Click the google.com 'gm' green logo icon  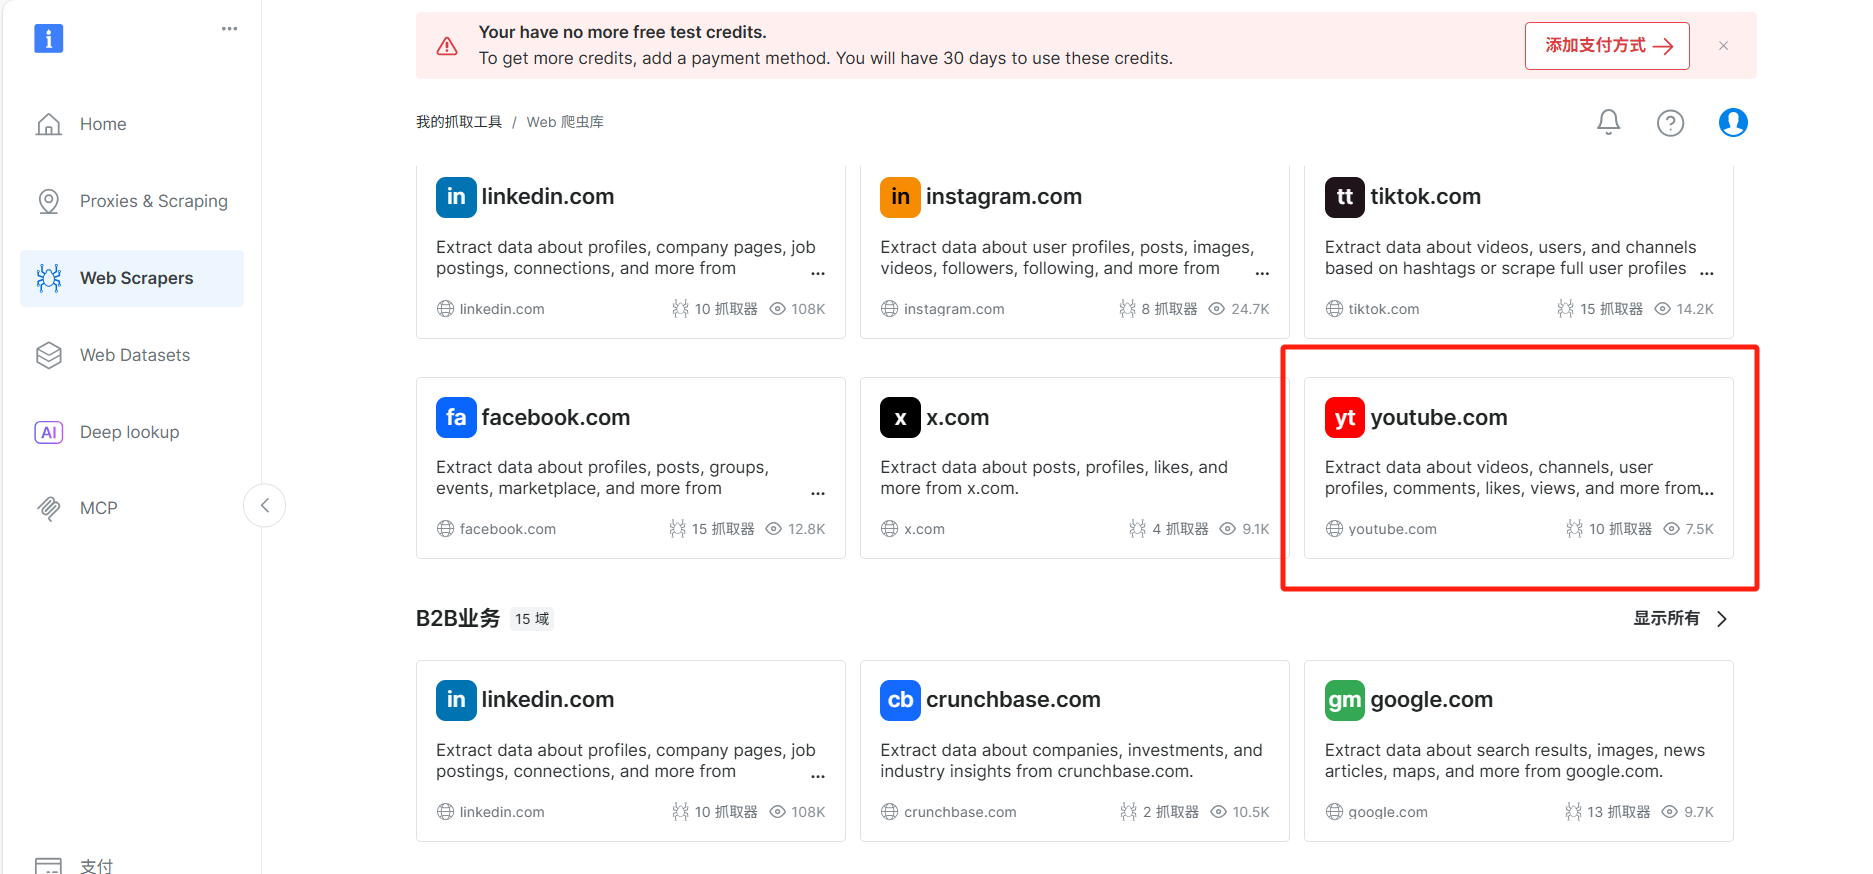pos(1345,700)
